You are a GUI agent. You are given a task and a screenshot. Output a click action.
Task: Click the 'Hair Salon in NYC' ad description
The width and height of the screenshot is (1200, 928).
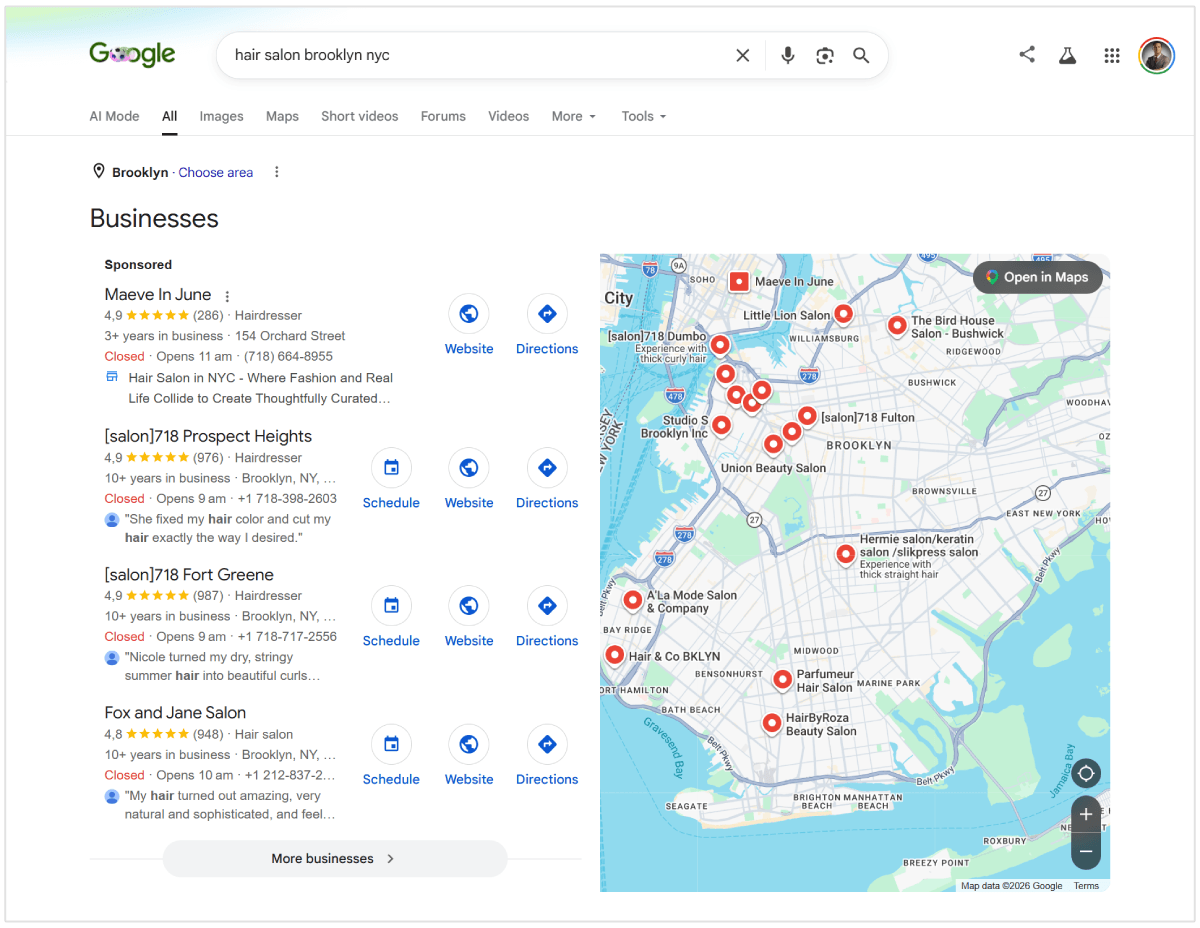[x=259, y=388]
